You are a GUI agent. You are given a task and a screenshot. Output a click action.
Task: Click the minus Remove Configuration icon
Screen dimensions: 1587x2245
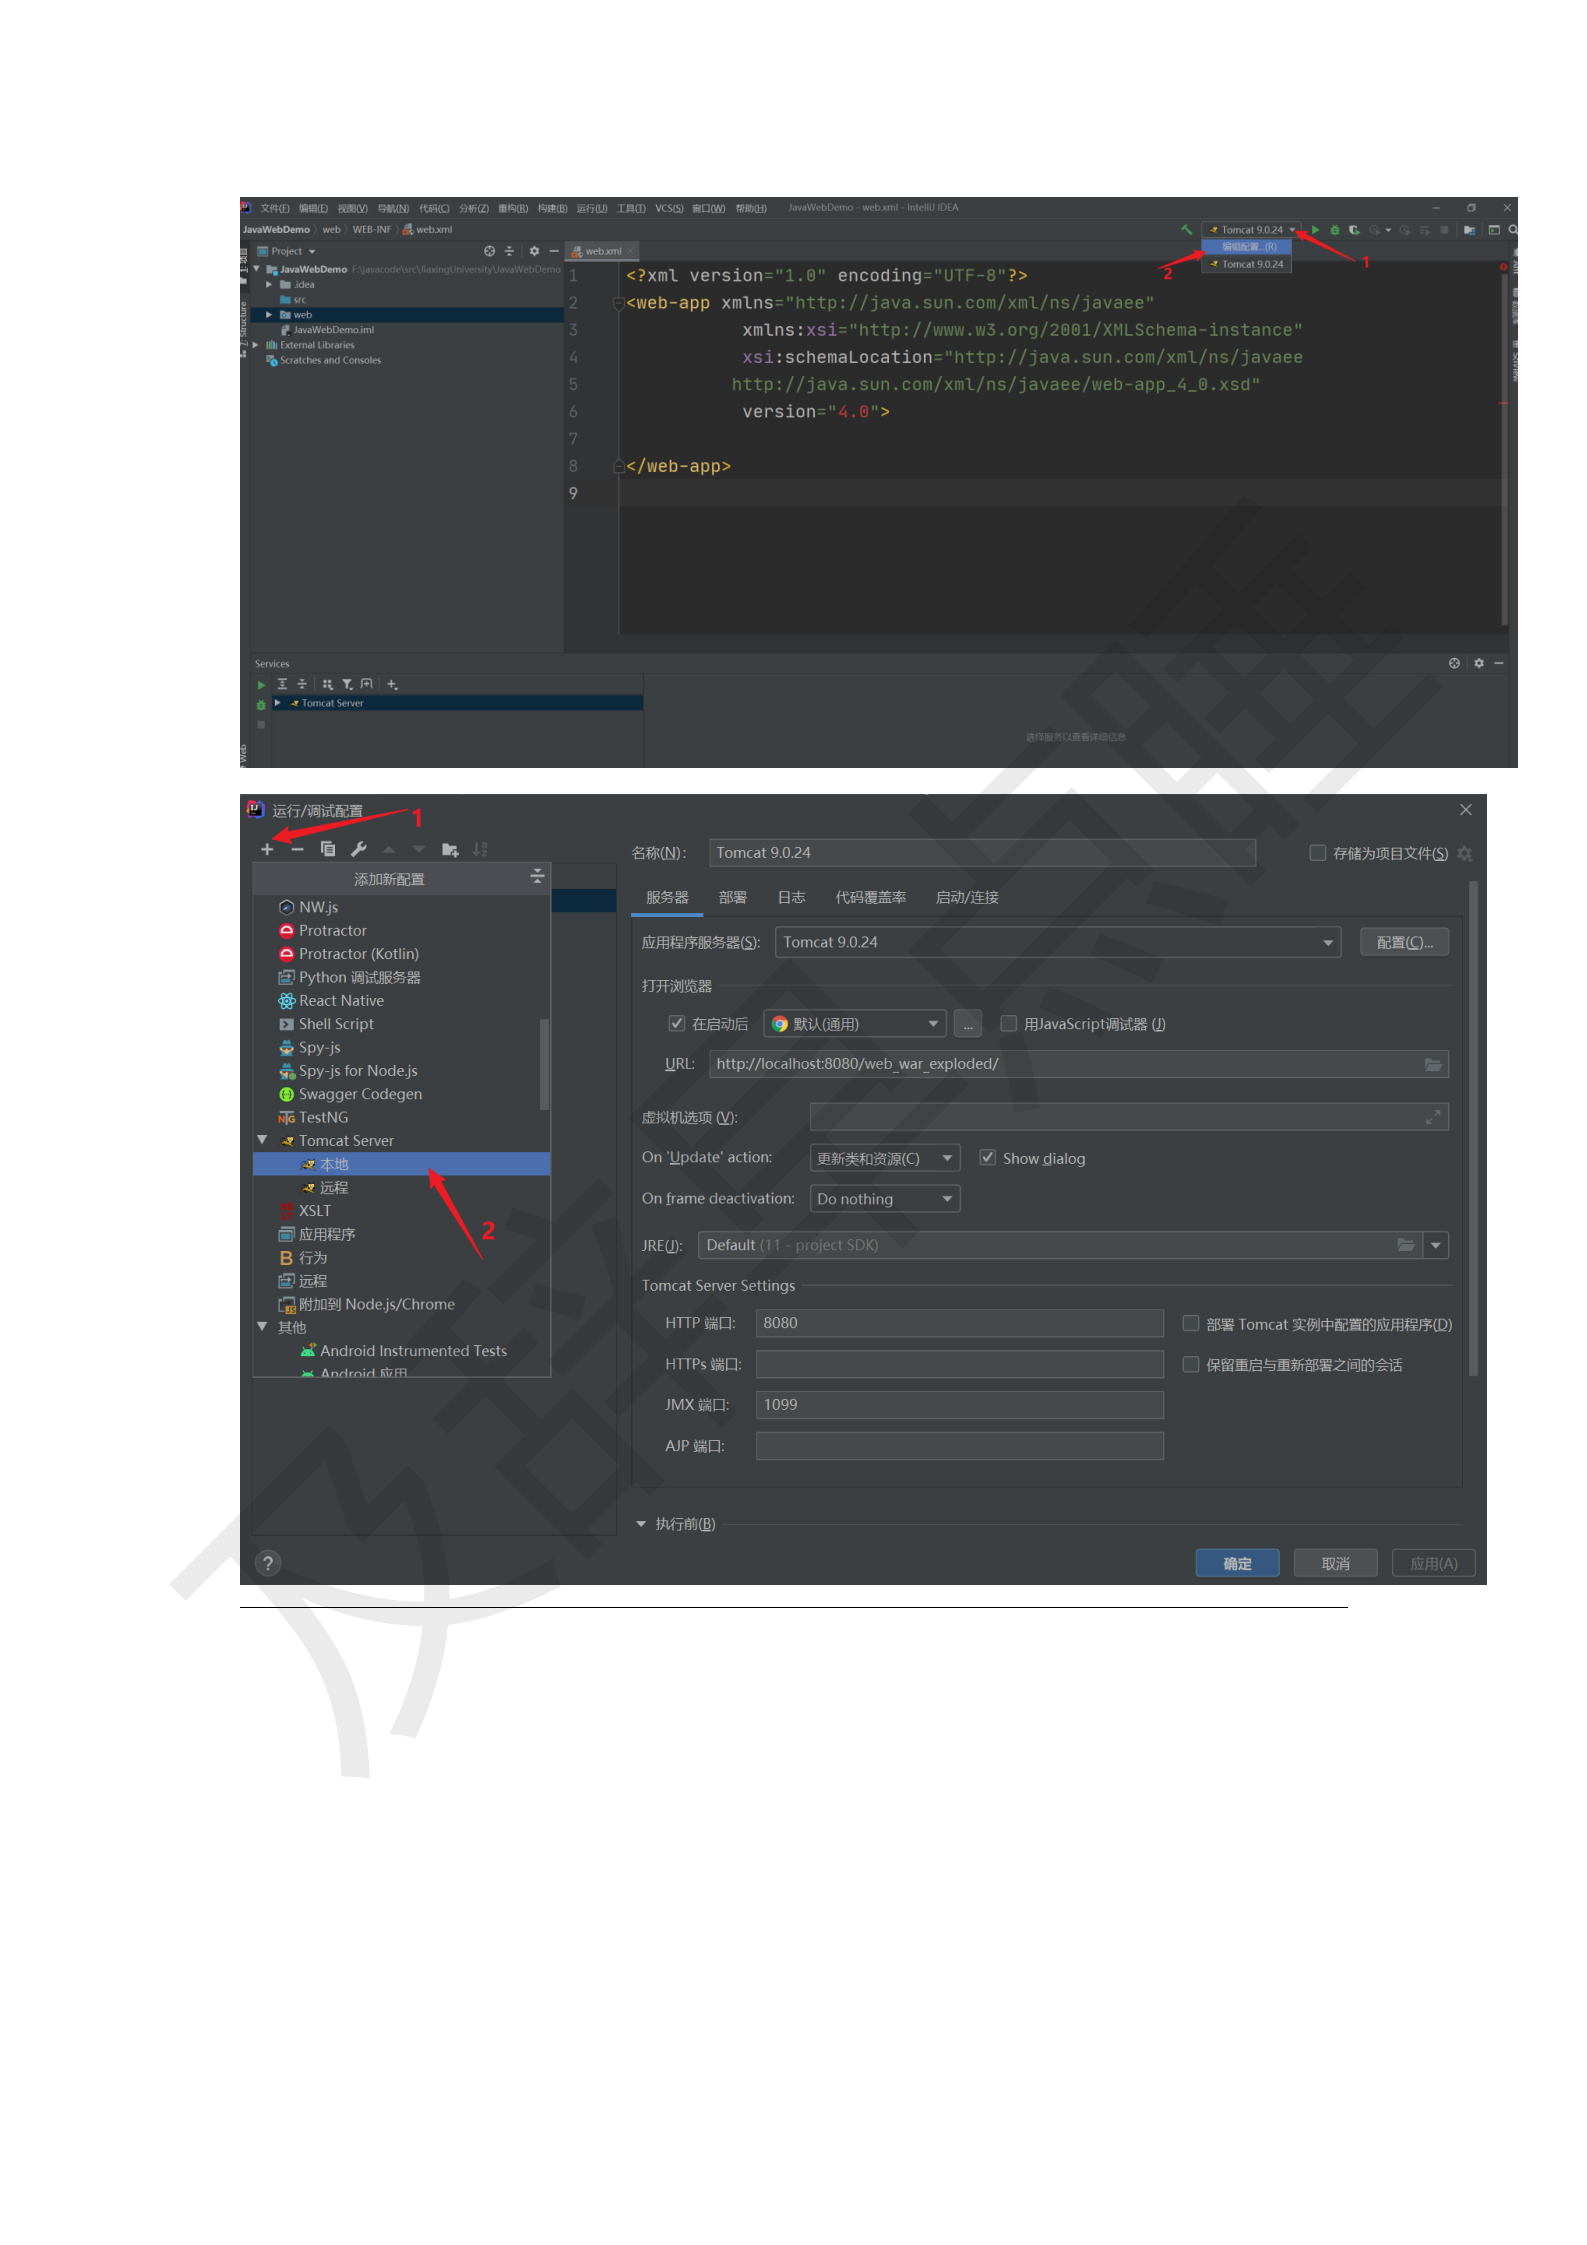[297, 849]
